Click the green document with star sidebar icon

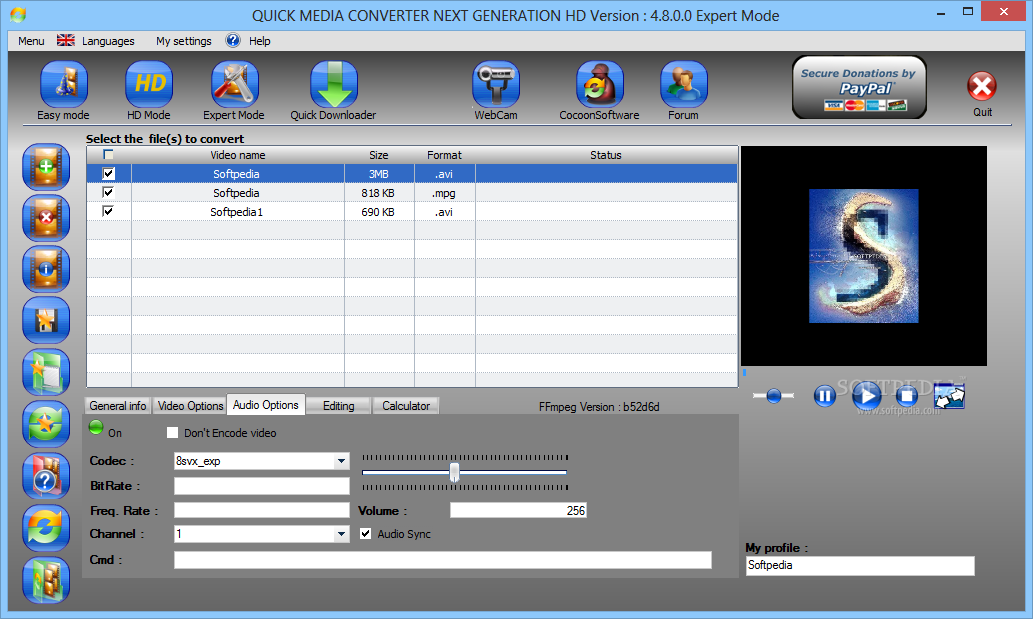(46, 373)
